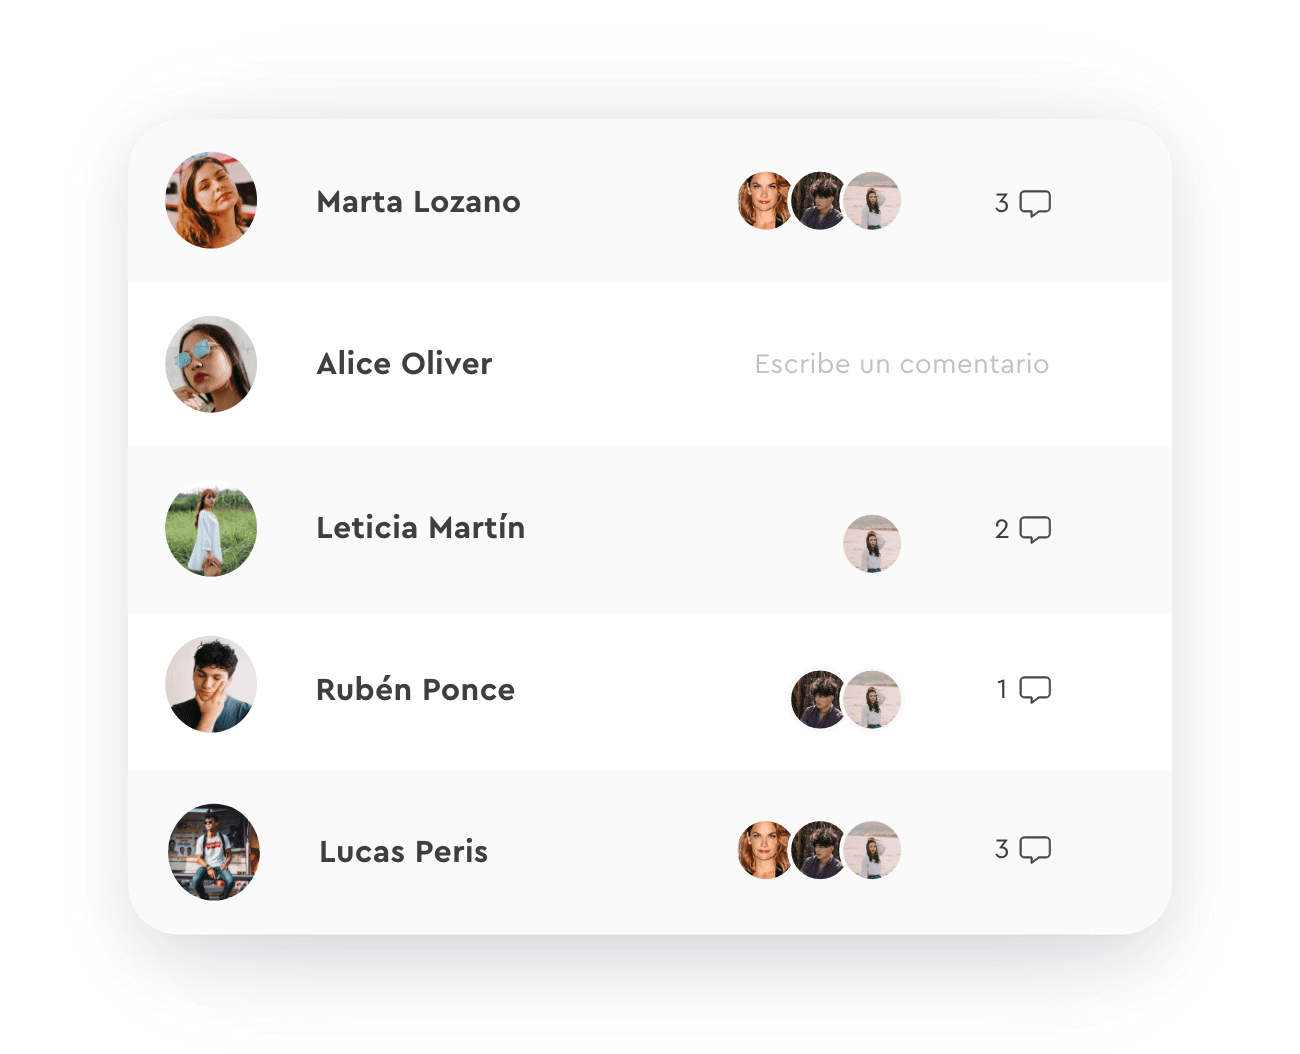Select the Marta Lozano name

coord(418,202)
